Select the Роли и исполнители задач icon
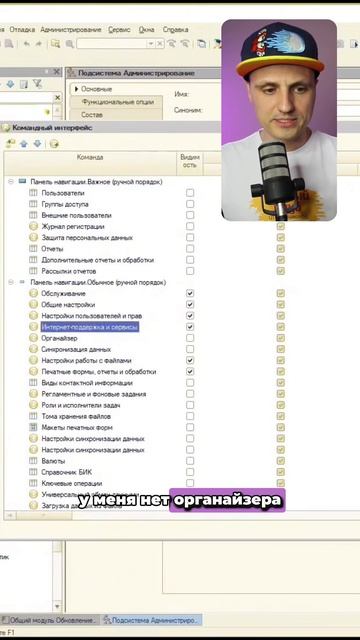Screen dimensions: 360x640 click(33, 405)
